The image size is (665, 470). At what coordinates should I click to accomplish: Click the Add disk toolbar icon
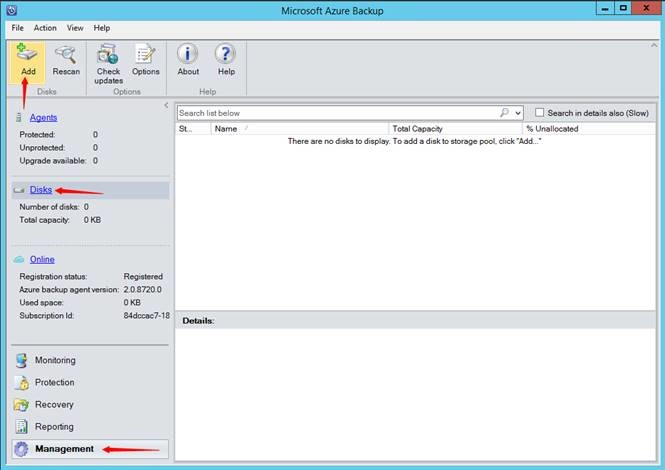pyautogui.click(x=28, y=59)
